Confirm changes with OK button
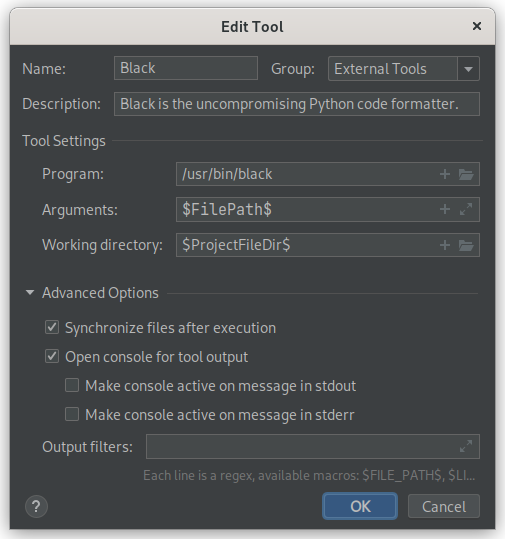 coord(360,506)
